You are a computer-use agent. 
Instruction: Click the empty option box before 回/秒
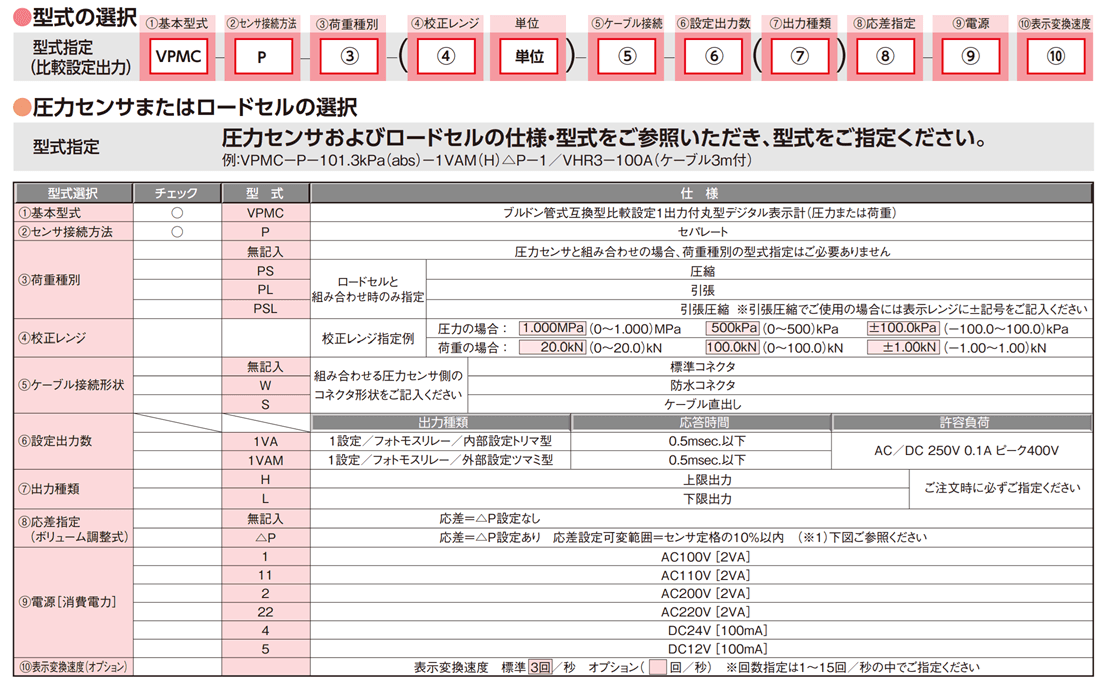657,667
